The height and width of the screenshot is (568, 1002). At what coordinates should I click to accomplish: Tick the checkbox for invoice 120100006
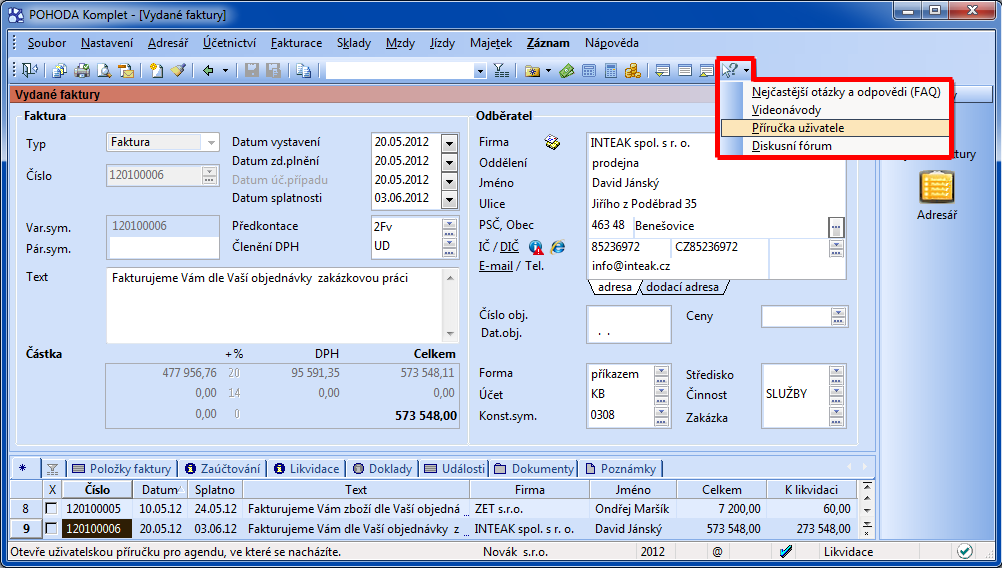pyautogui.click(x=51, y=528)
